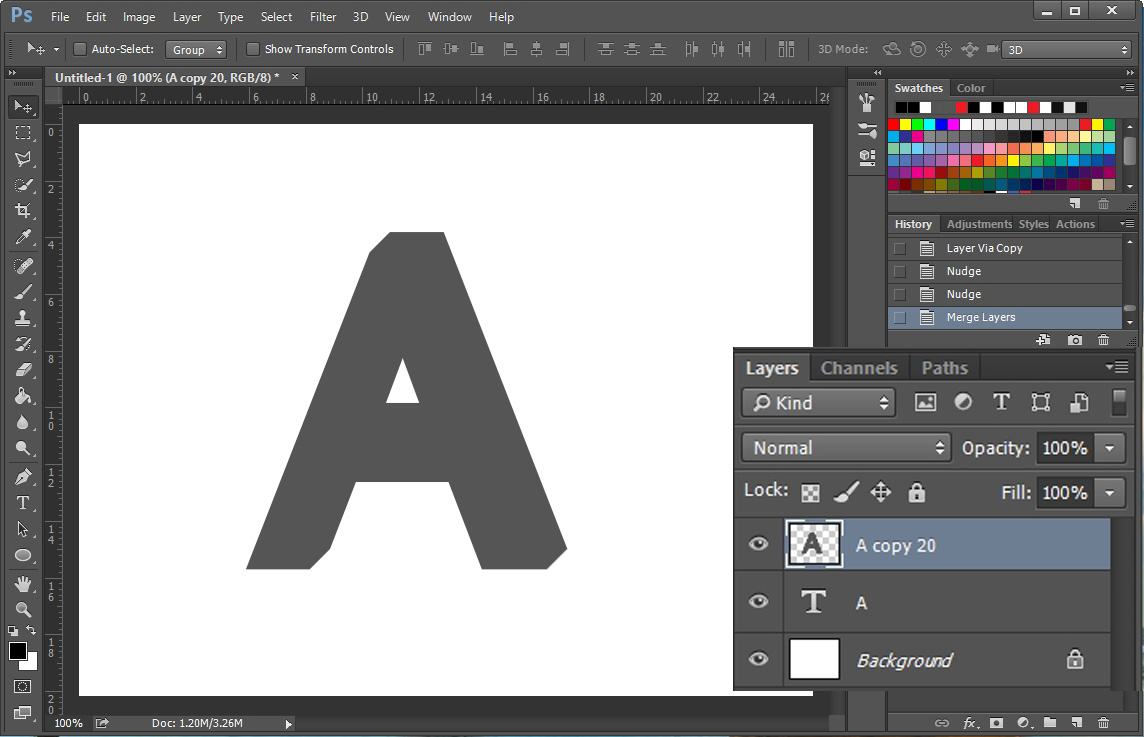Filter layers by pixel kind icon
This screenshot has height=737, width=1144.
925,402
